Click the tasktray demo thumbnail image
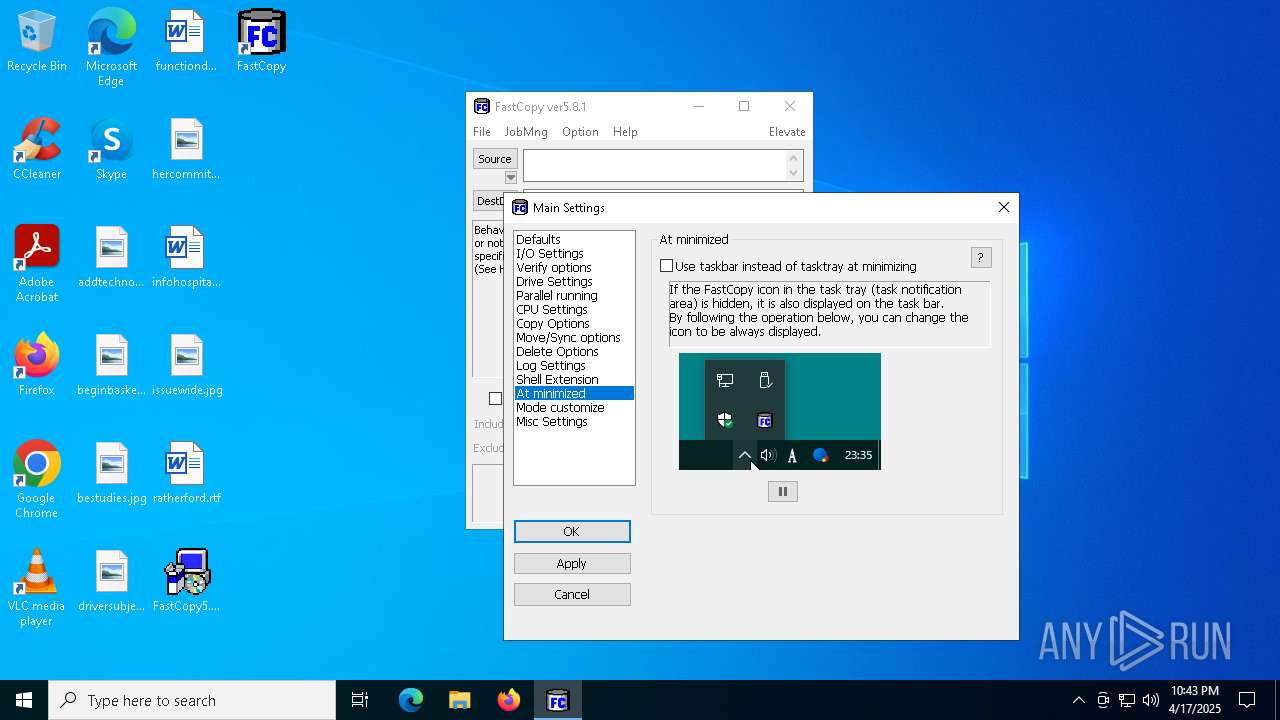 [780, 411]
